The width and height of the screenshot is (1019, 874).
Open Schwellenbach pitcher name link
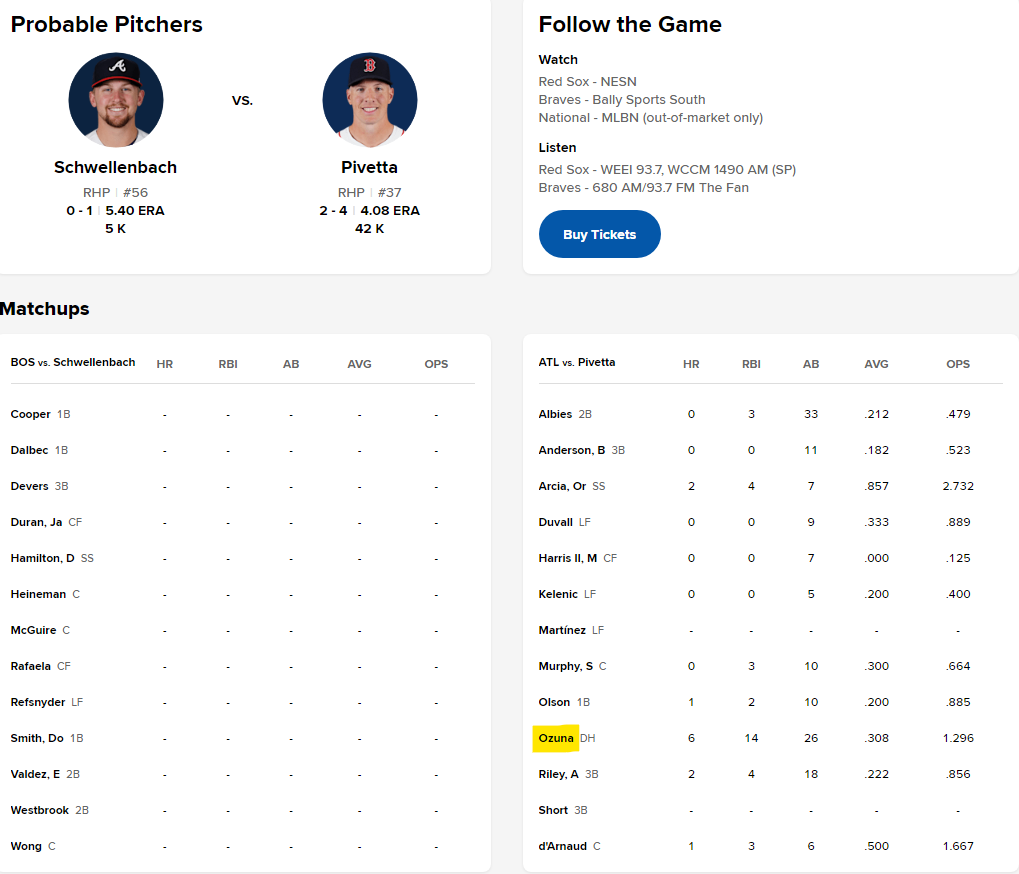click(x=115, y=167)
